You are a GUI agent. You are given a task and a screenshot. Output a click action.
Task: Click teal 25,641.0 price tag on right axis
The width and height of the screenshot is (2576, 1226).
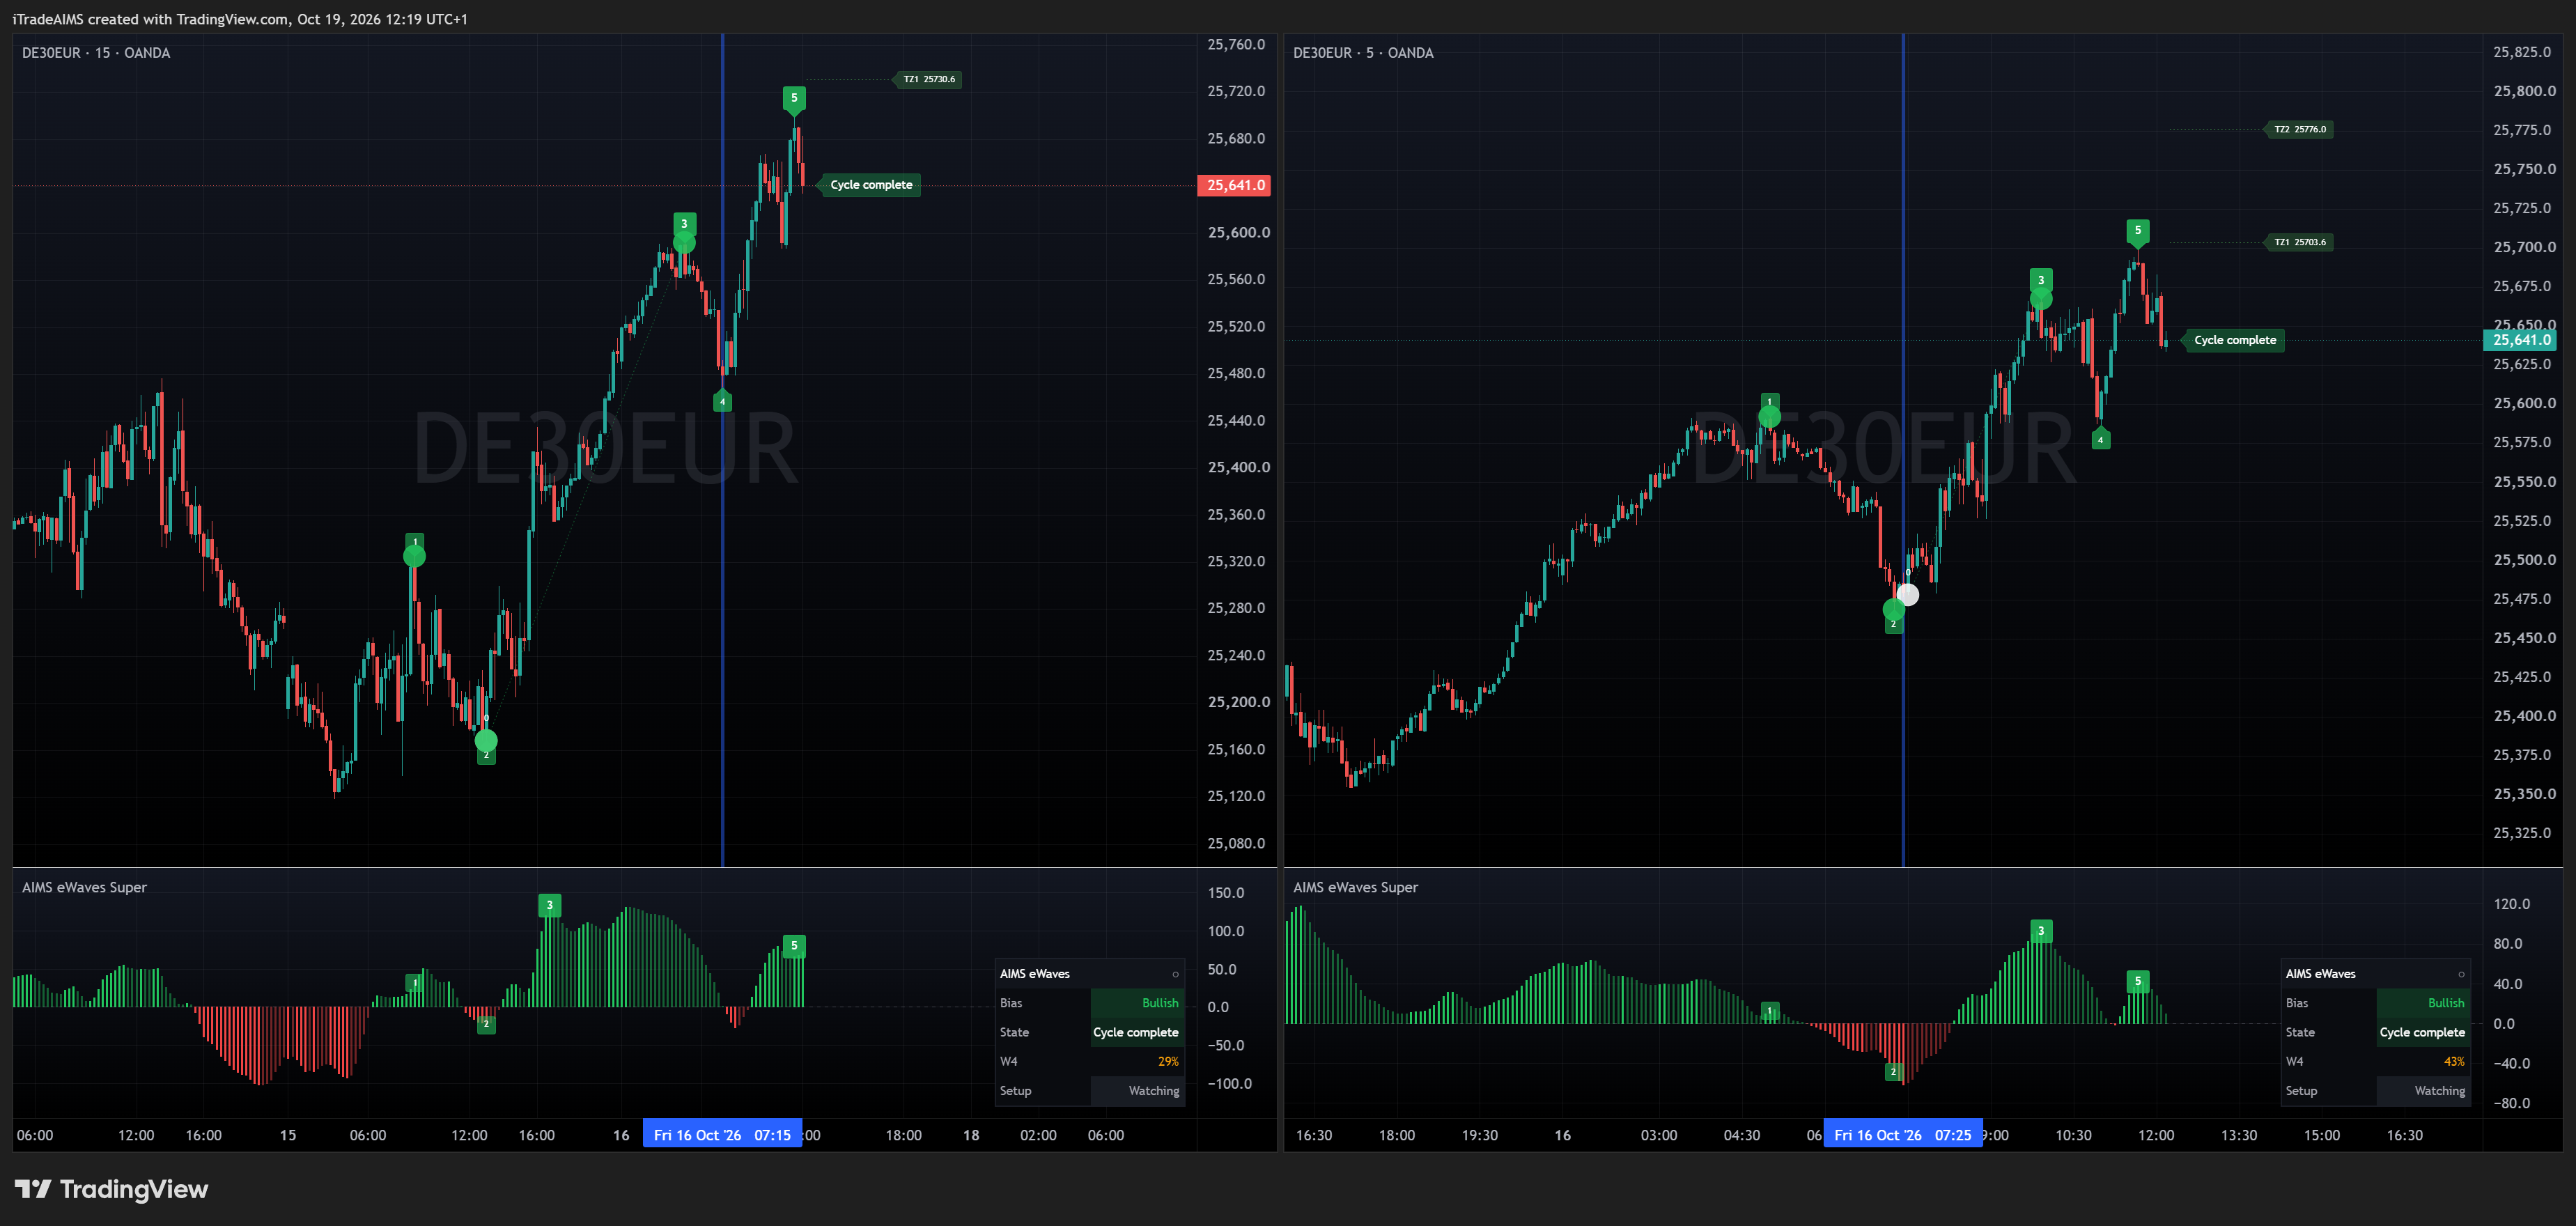tap(2520, 340)
